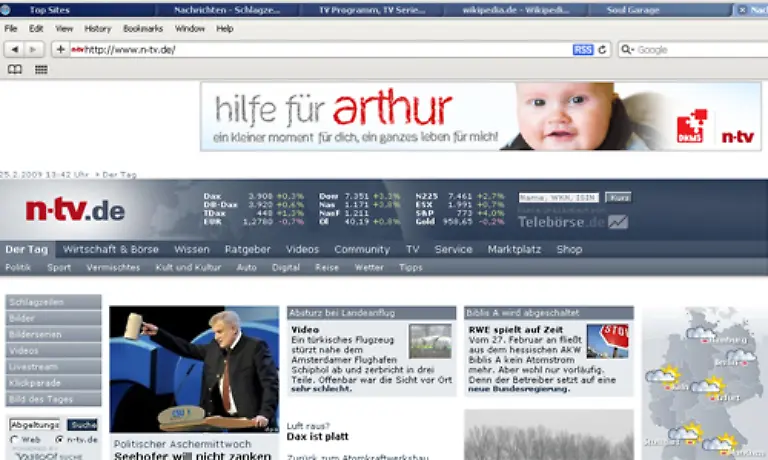
Task: Go to the Digital subsection
Action: pos(286,267)
